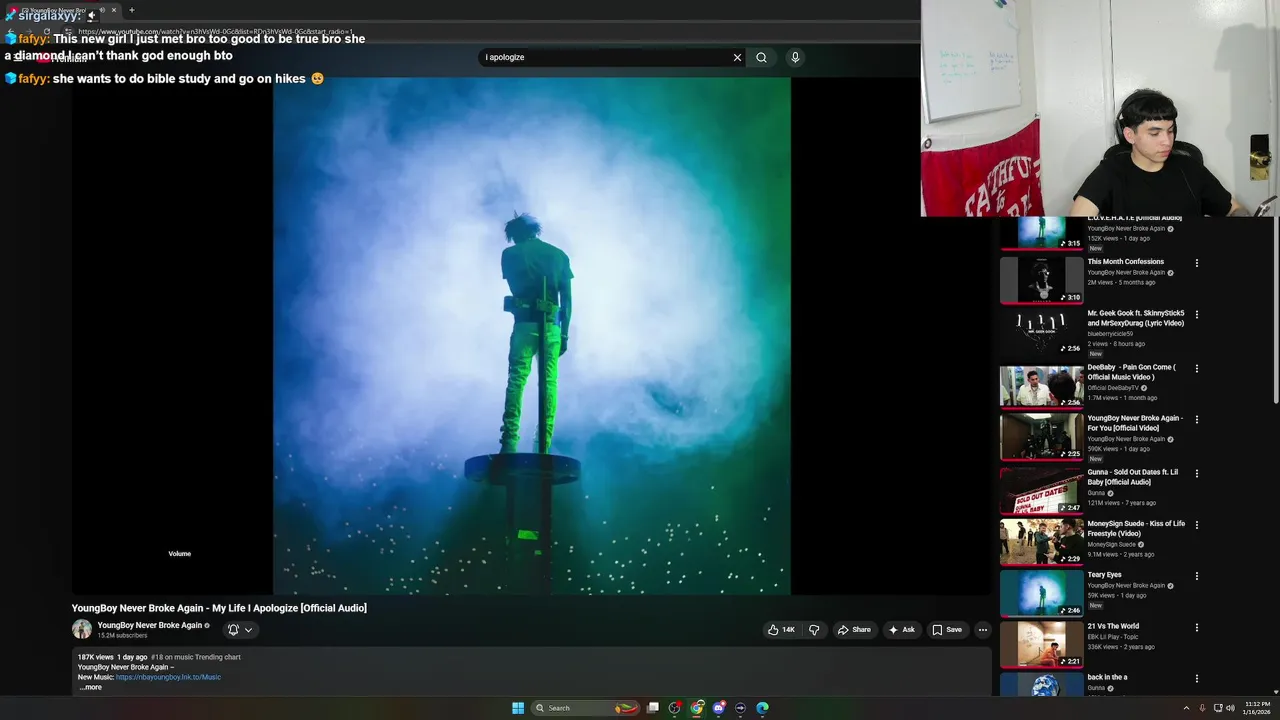Open the system volume tray icon

tap(1230, 708)
